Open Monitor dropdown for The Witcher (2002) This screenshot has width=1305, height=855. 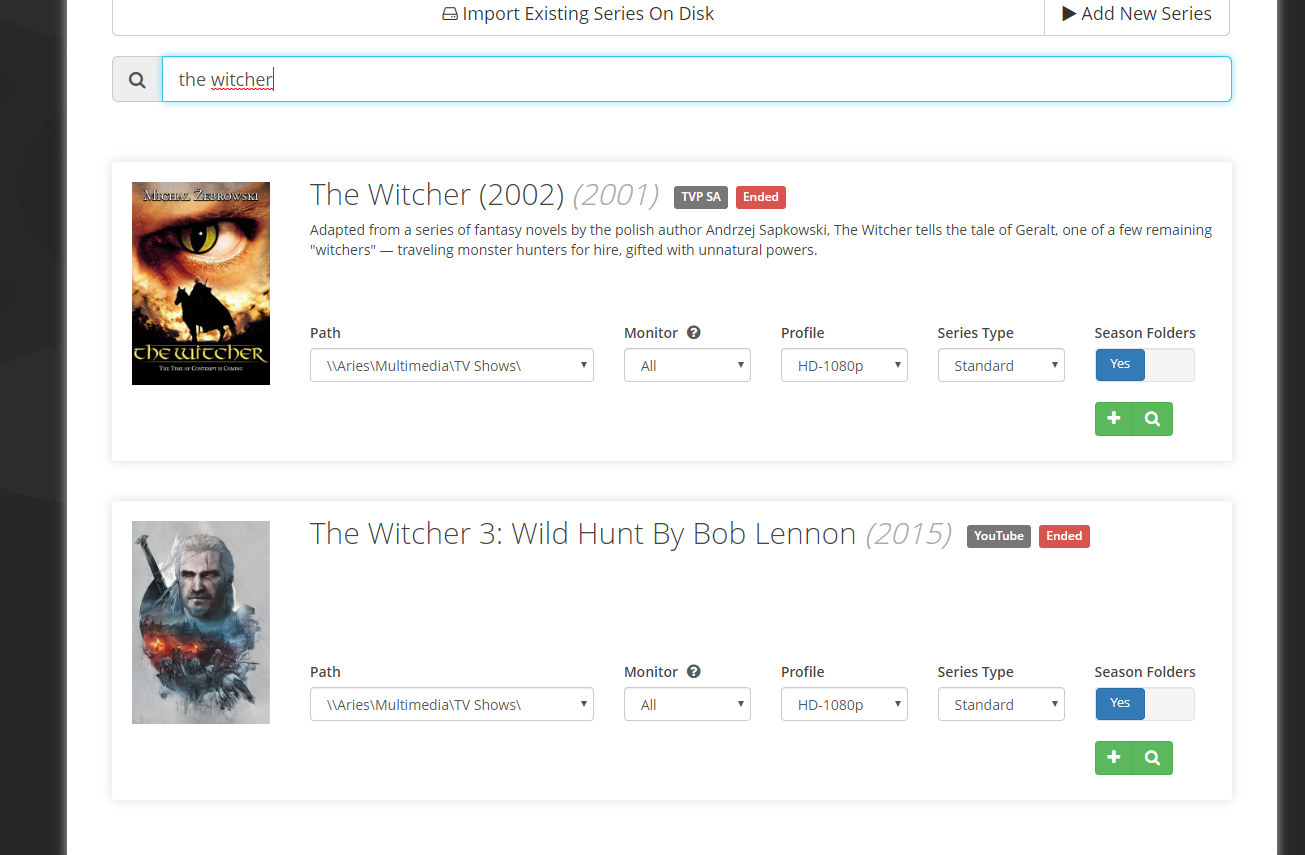[x=687, y=366]
